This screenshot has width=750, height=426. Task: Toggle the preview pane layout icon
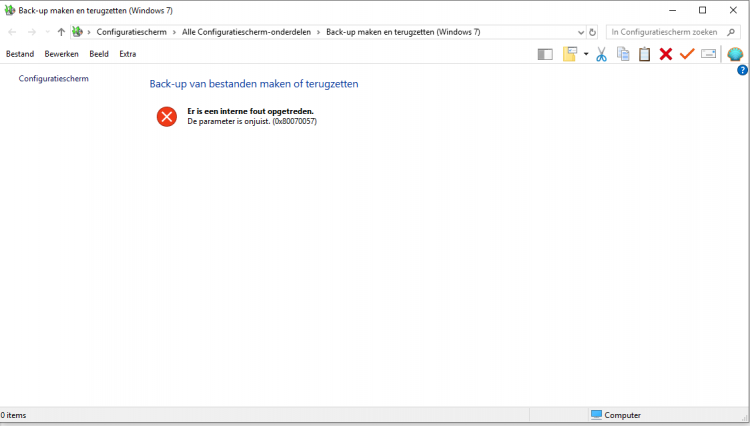point(545,54)
